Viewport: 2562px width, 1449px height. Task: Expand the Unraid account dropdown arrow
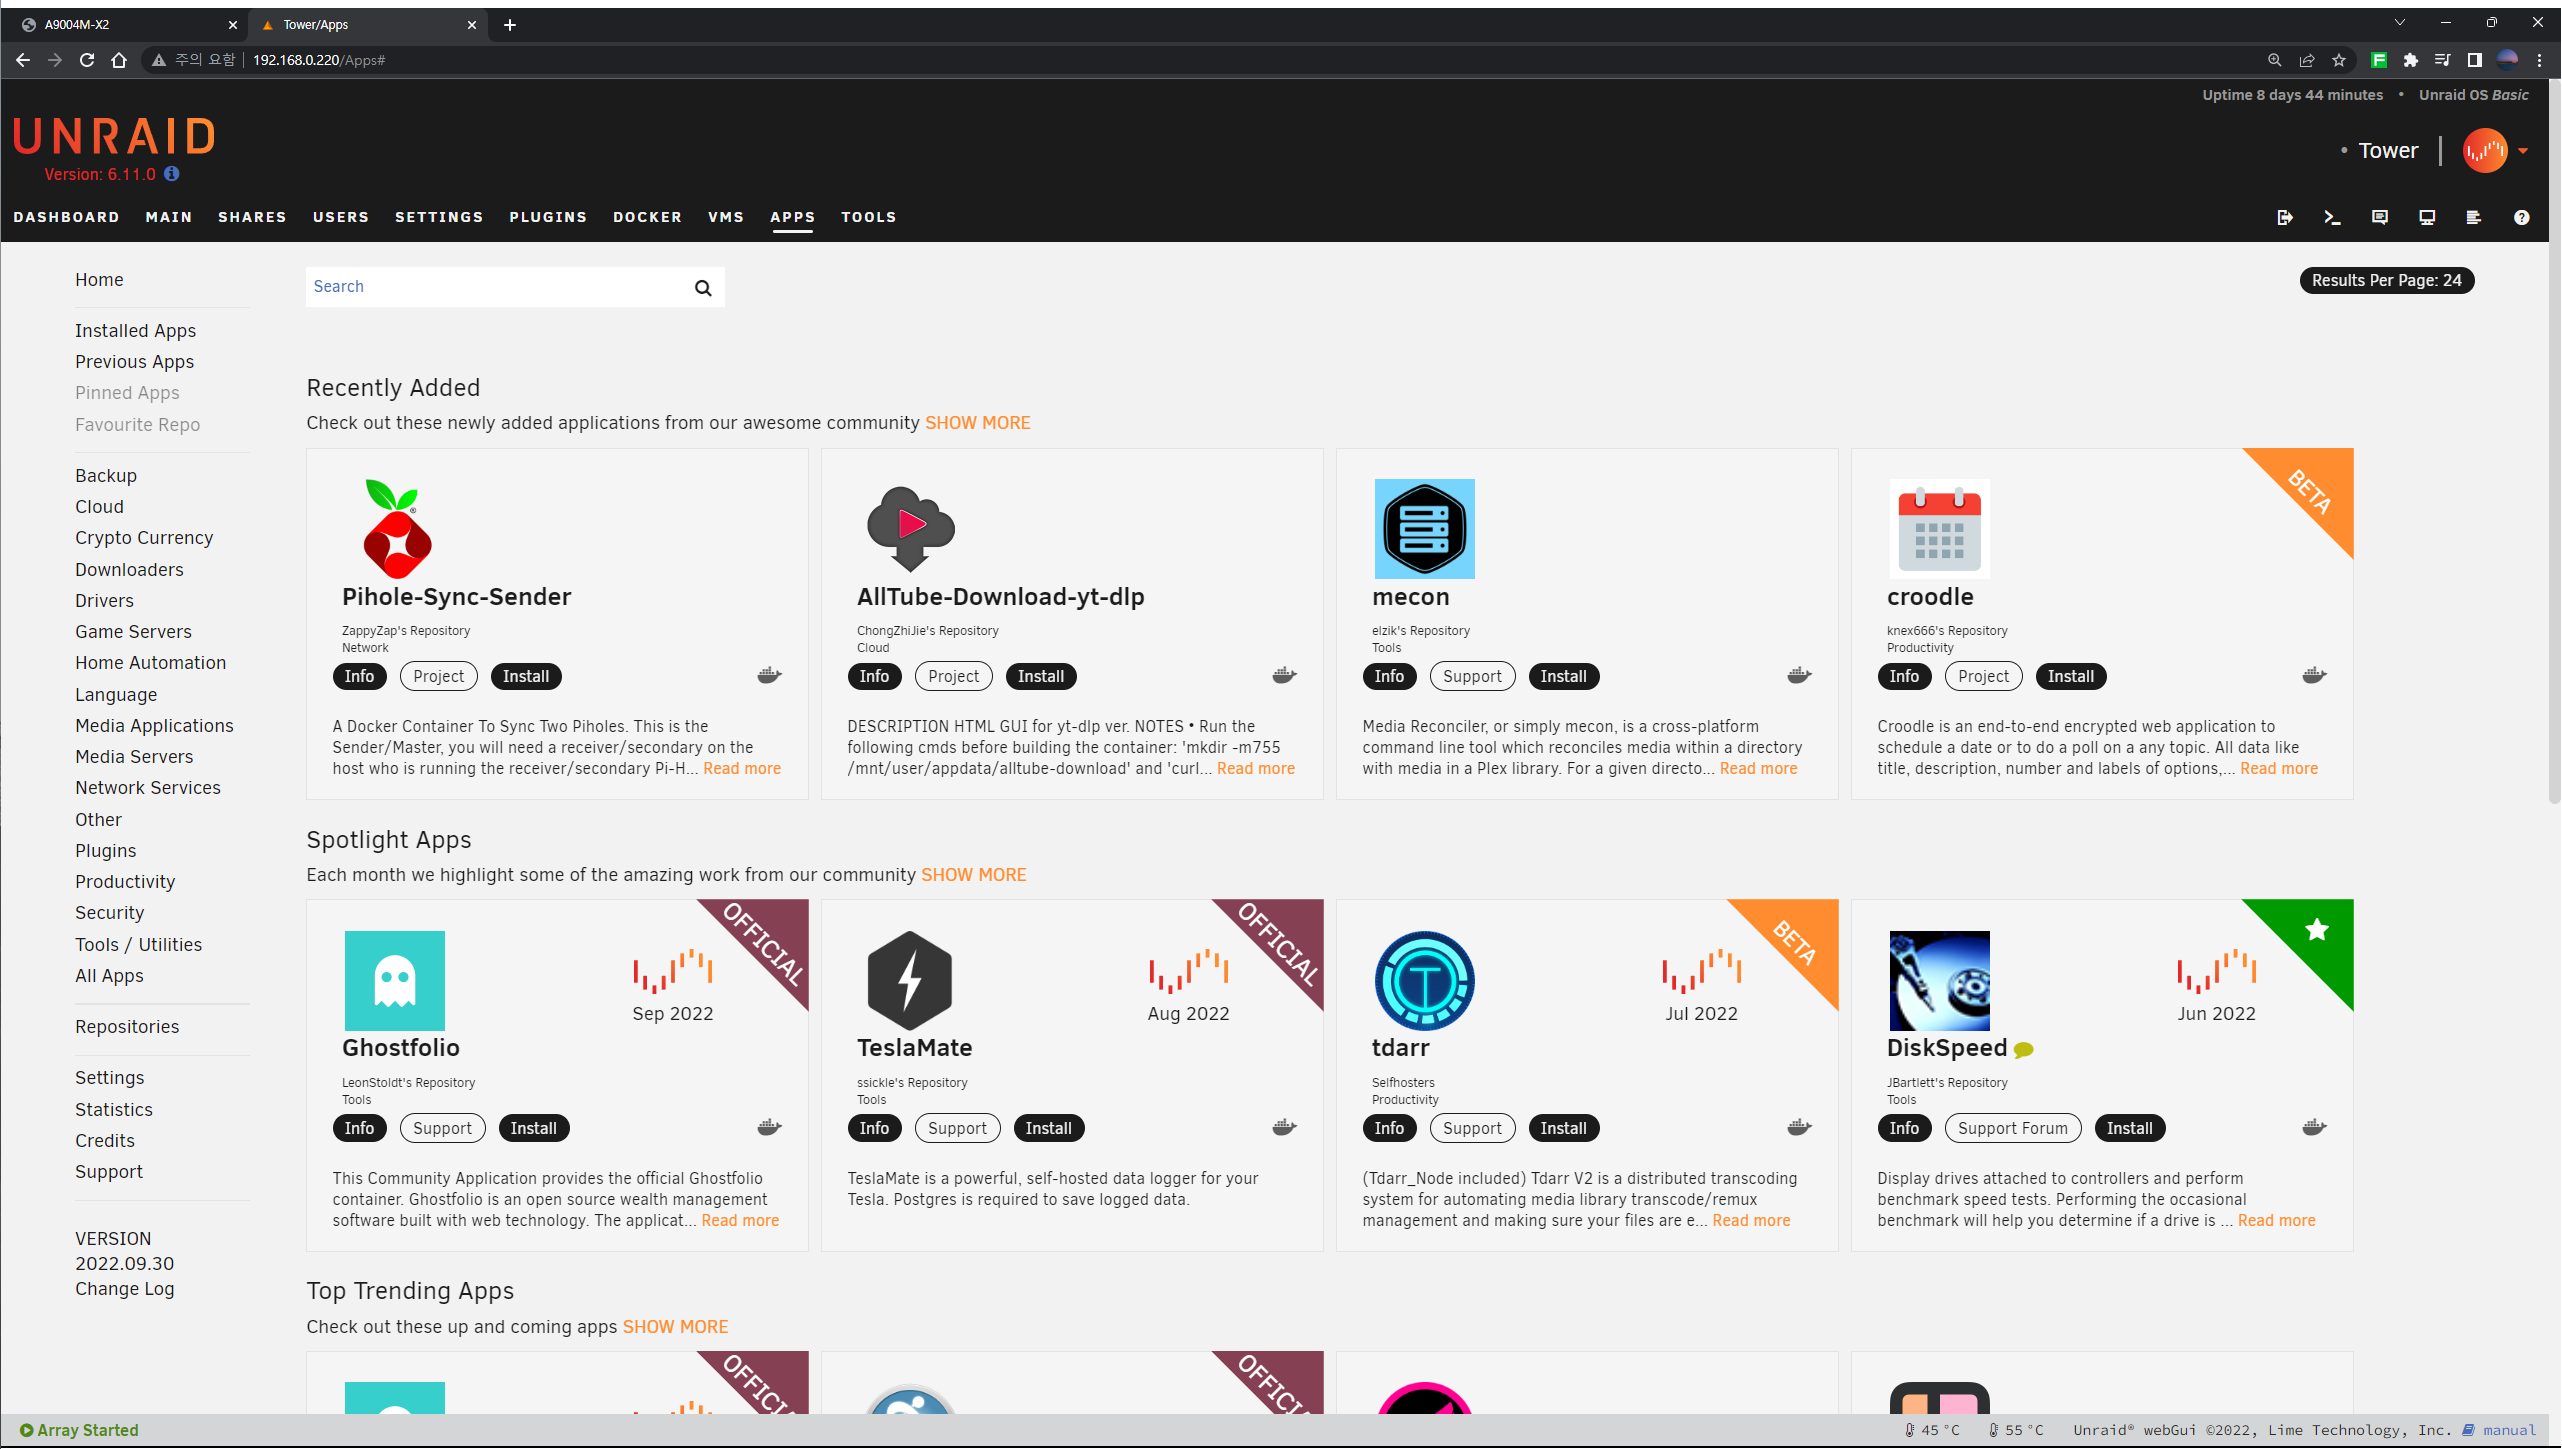pos(2523,151)
